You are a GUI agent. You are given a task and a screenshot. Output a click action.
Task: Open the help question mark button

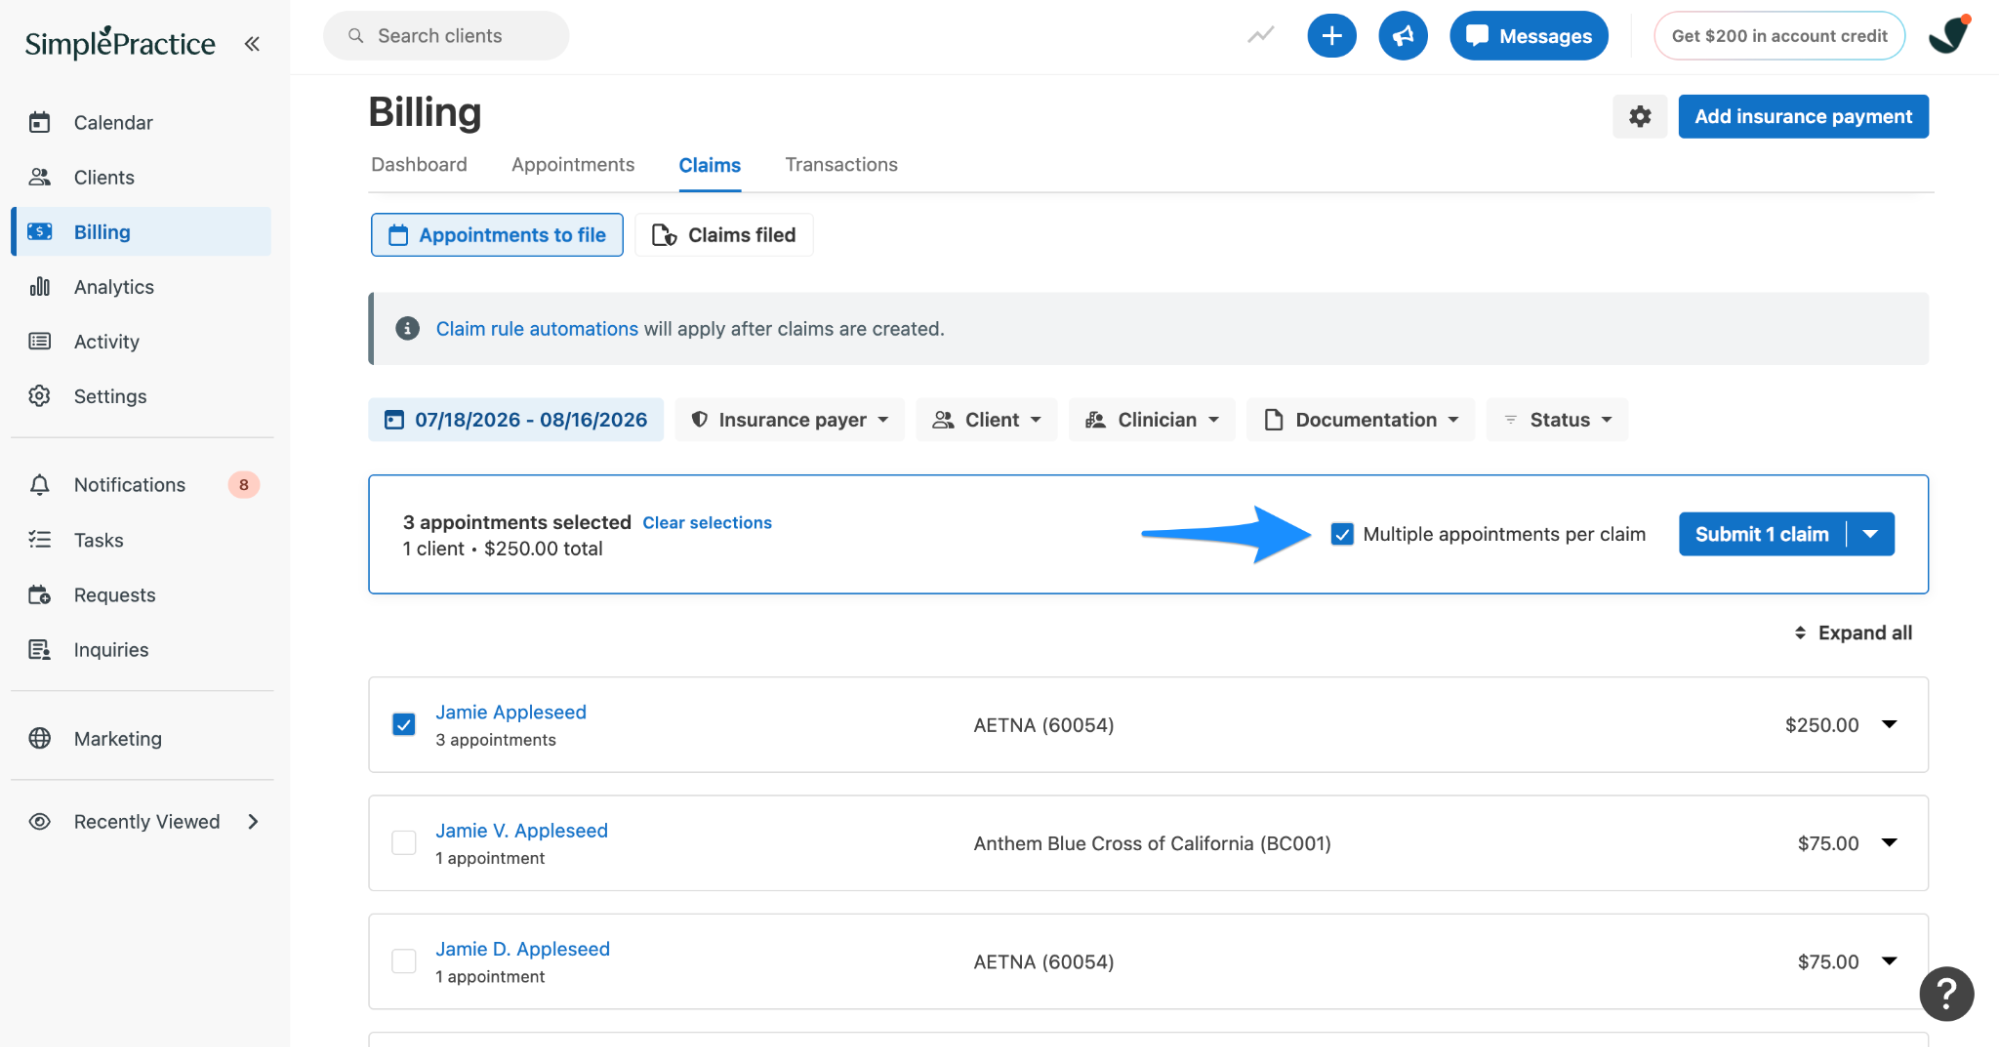tap(1946, 993)
